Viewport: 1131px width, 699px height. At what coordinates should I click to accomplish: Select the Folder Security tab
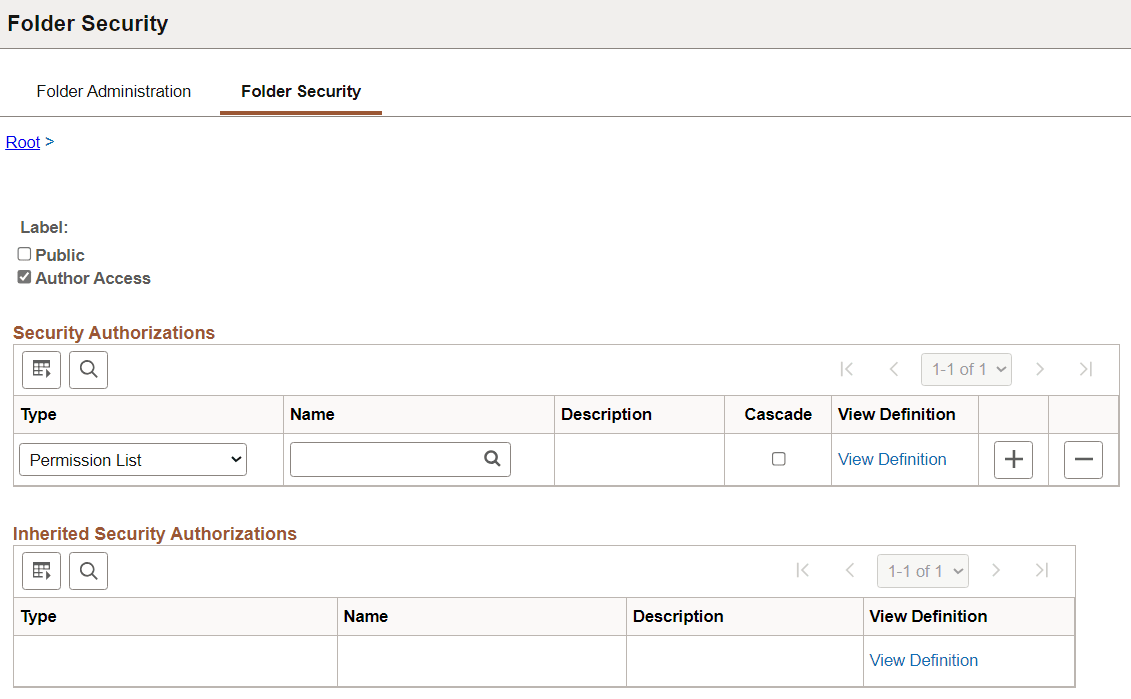[300, 91]
